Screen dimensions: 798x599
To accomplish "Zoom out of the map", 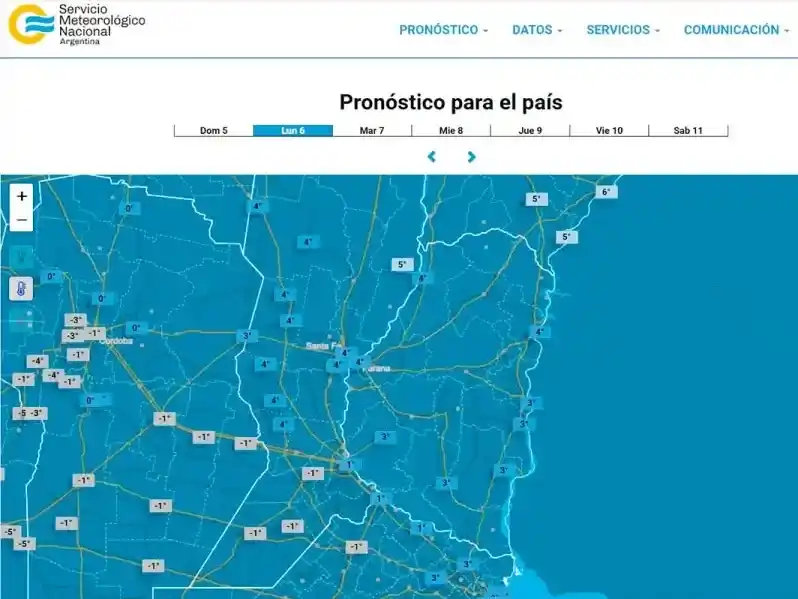I will tap(21, 220).
